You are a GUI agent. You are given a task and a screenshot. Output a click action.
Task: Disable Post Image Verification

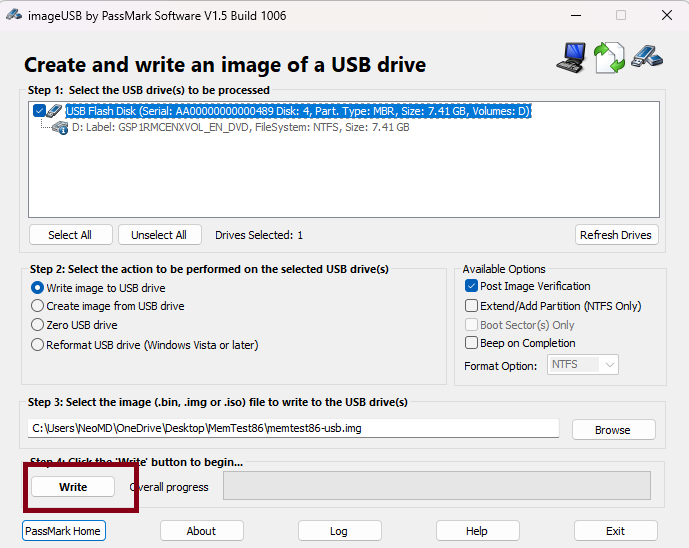pos(471,287)
